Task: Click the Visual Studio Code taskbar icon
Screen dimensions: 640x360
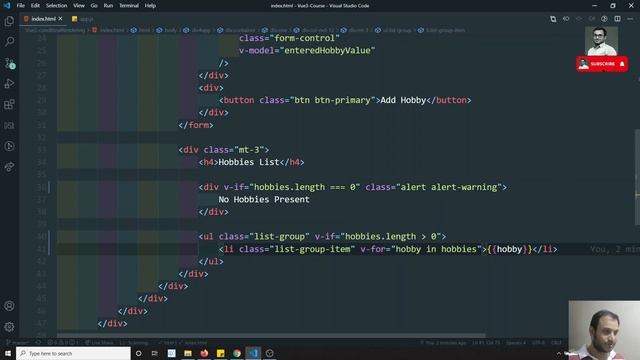Action: pyautogui.click(x=253, y=353)
